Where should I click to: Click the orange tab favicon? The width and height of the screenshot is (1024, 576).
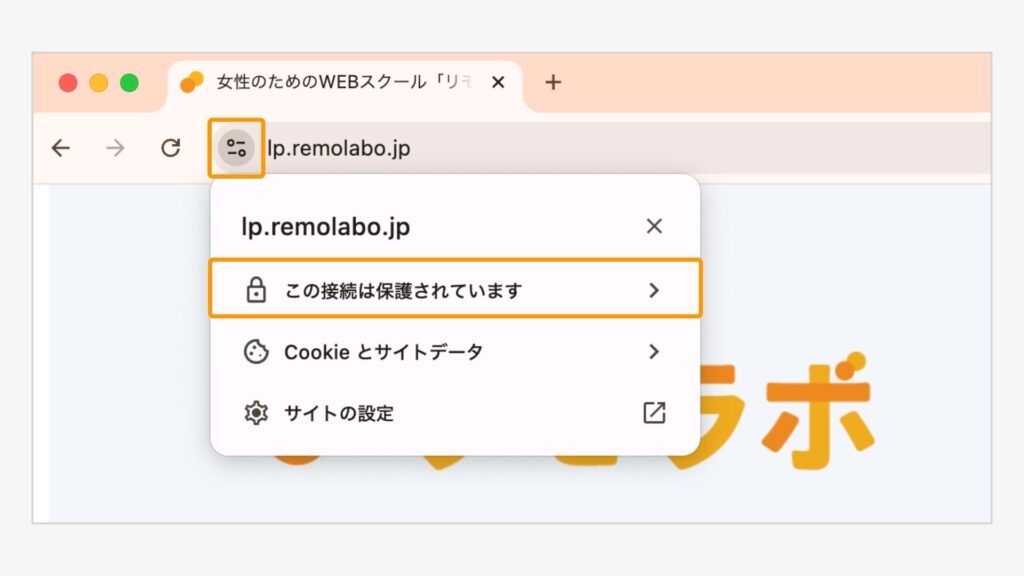pyautogui.click(x=192, y=82)
